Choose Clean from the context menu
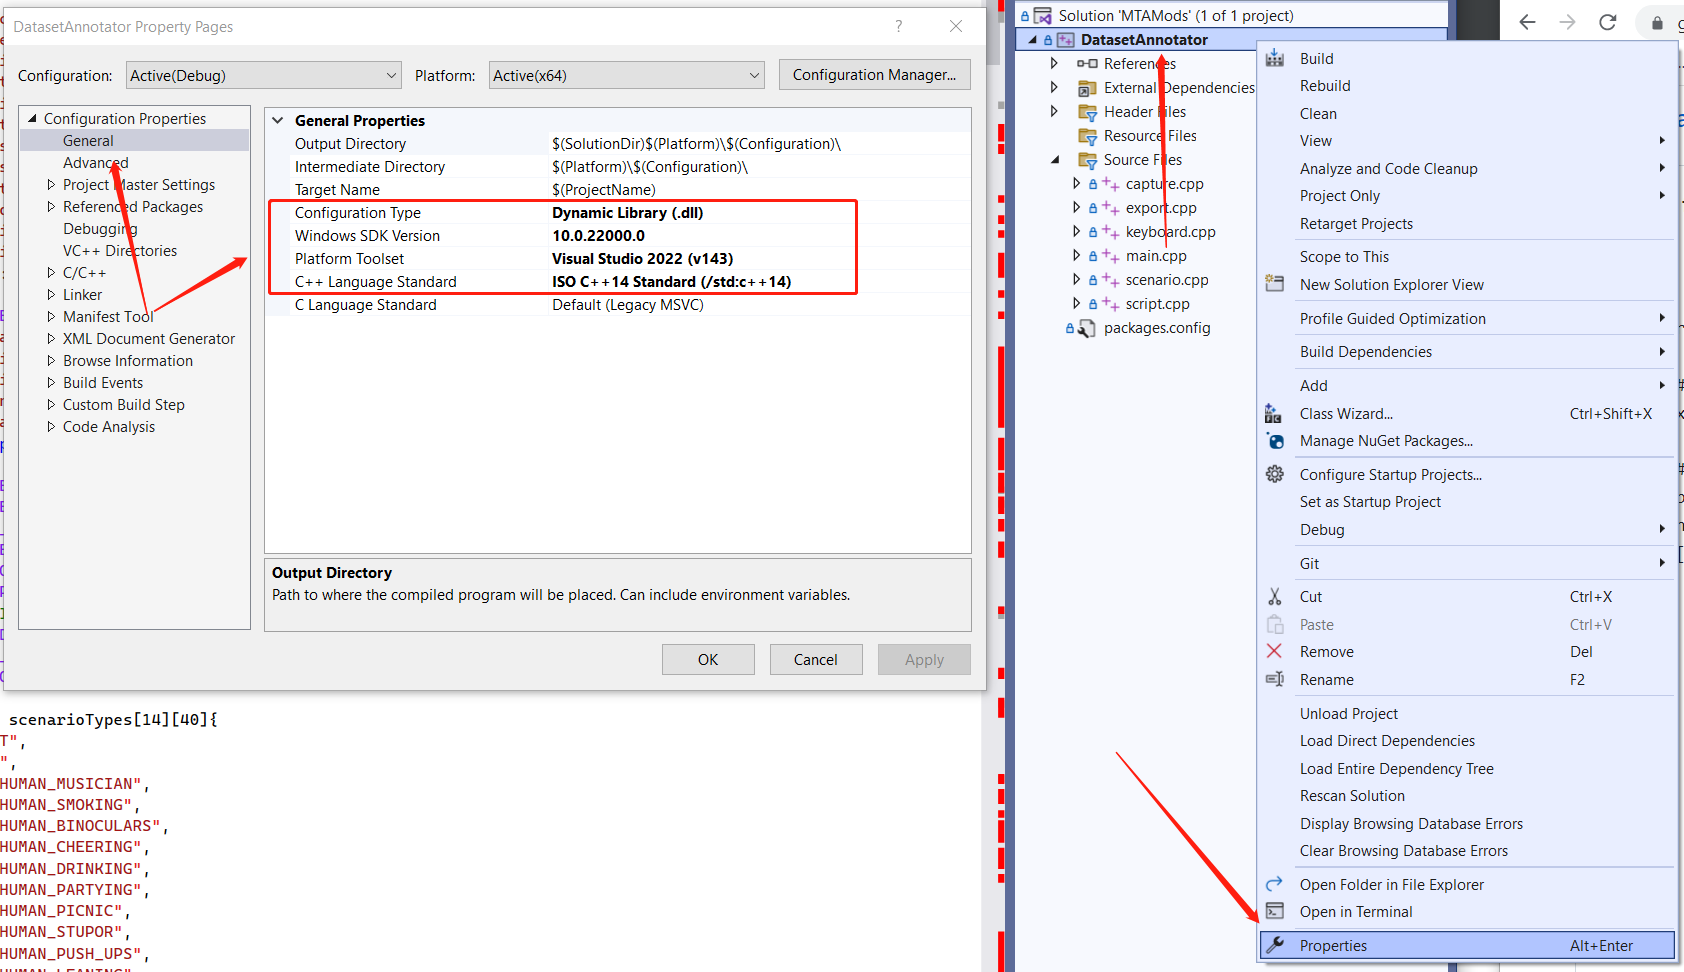 click(x=1318, y=114)
